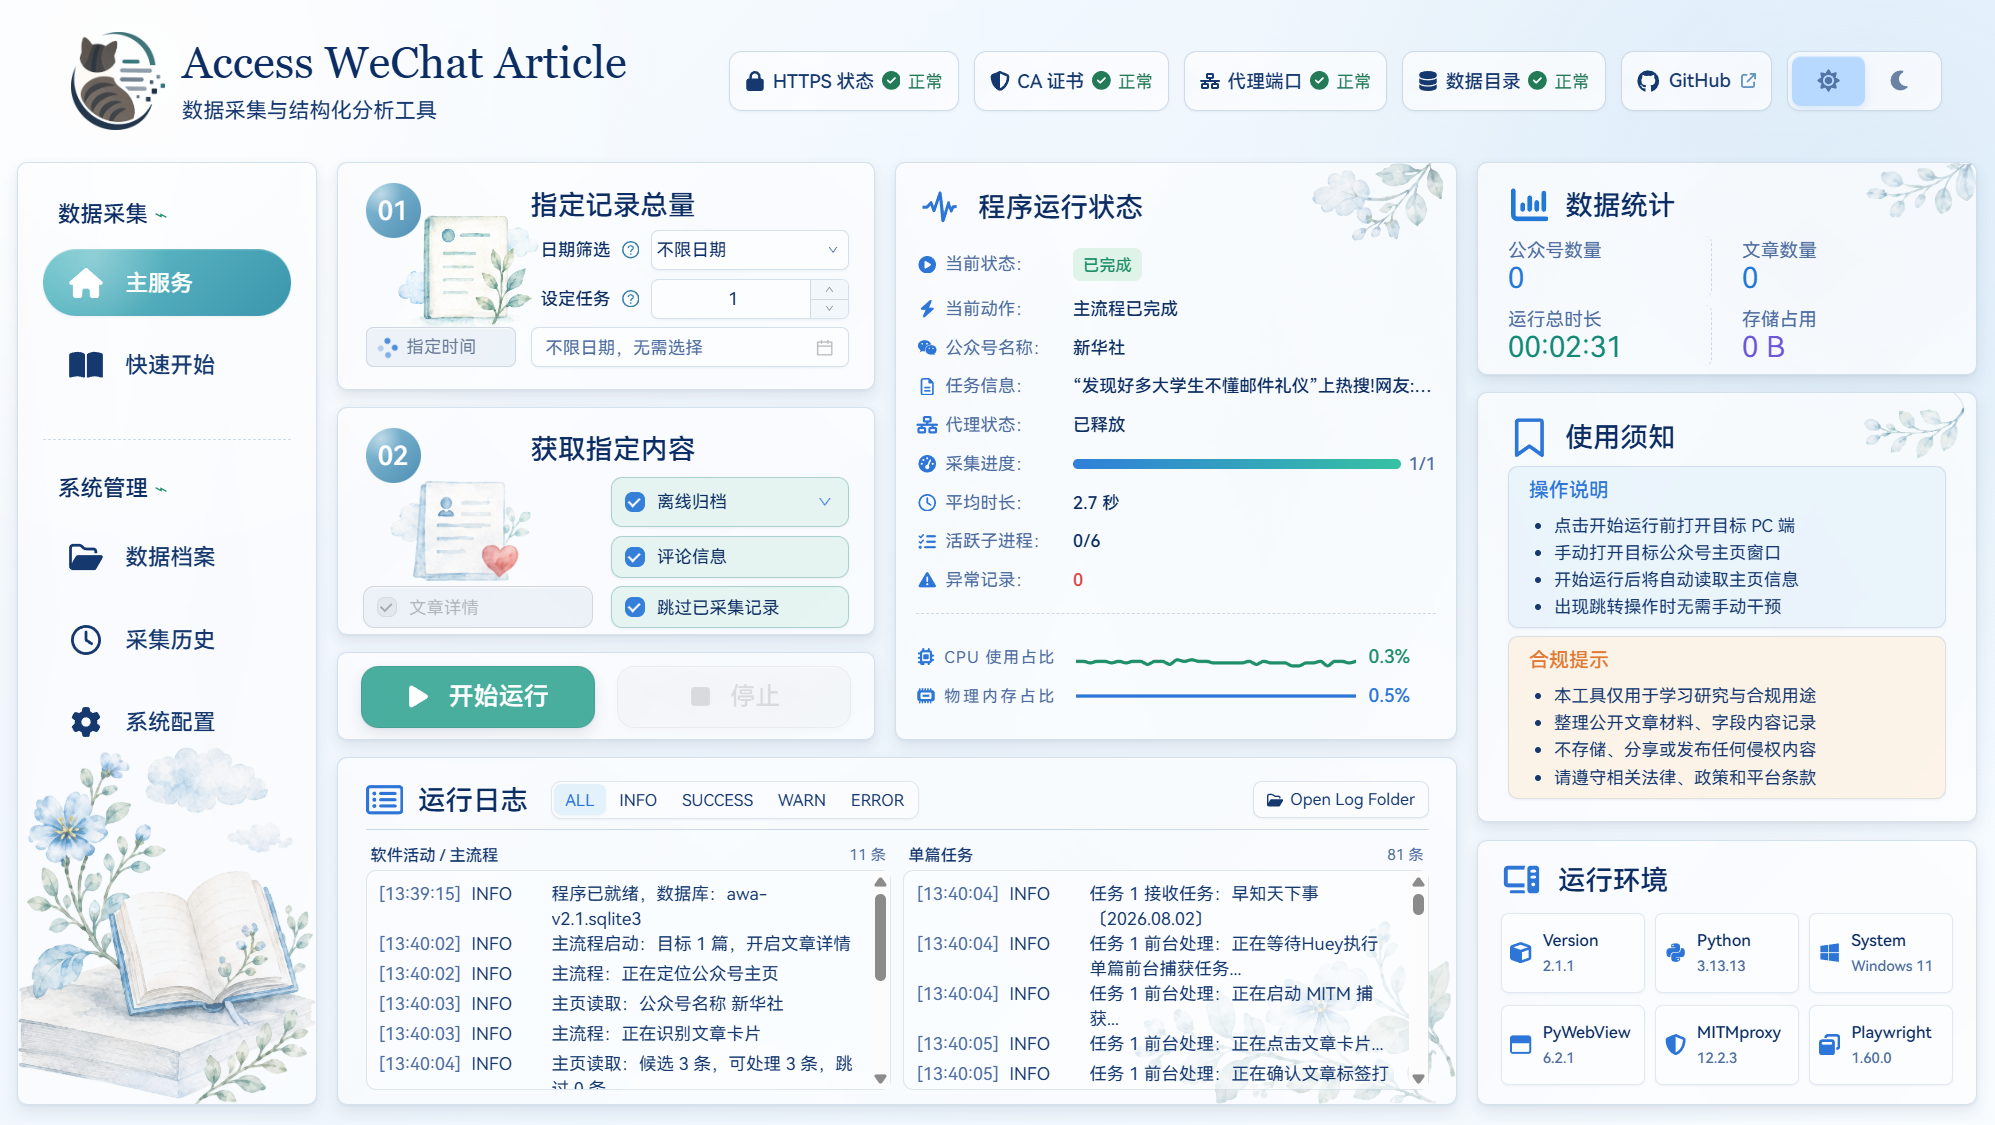Select the WARN log filter tab
The width and height of the screenshot is (1995, 1125).
tap(802, 800)
